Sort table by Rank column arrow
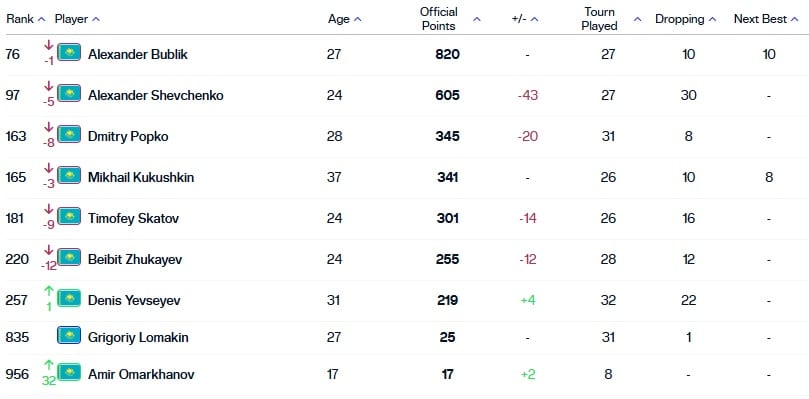809x399 pixels. [x=42, y=20]
